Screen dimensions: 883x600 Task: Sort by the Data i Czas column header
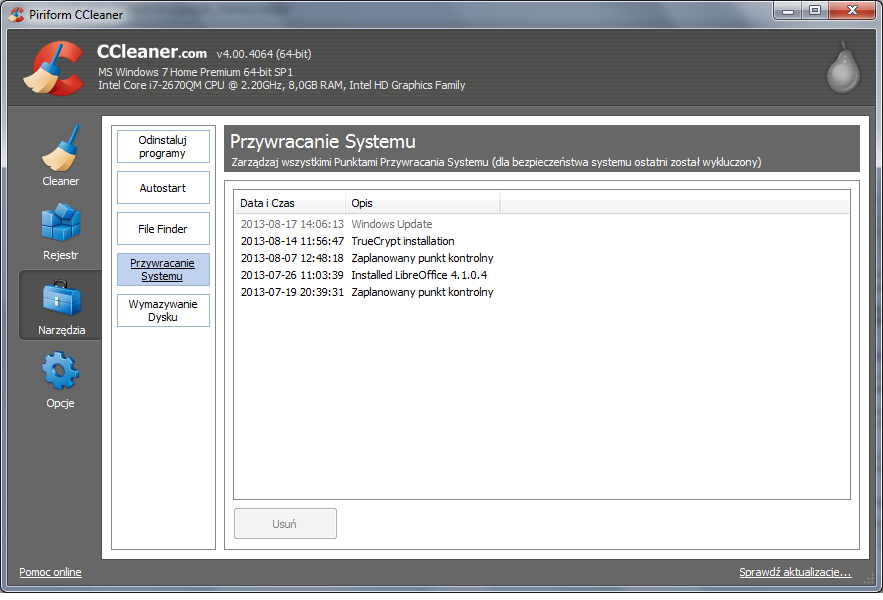290,203
